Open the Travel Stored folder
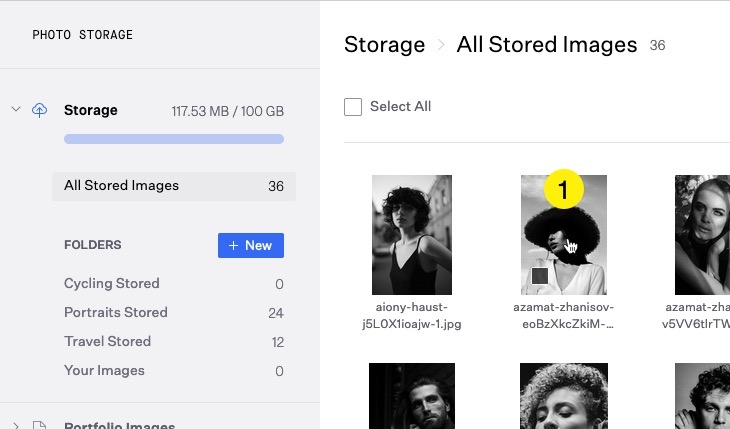The height and width of the screenshot is (429, 730). pyautogui.click(x=107, y=342)
